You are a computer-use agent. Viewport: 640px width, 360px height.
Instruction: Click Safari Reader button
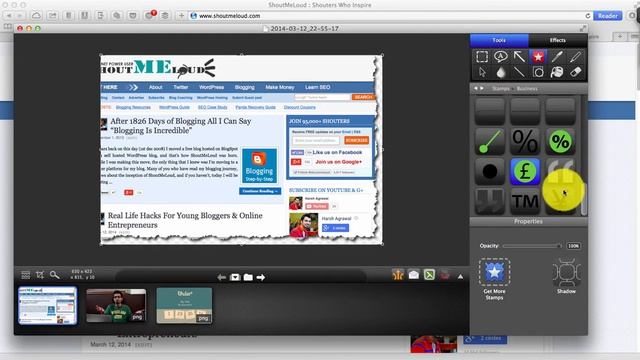(607, 16)
